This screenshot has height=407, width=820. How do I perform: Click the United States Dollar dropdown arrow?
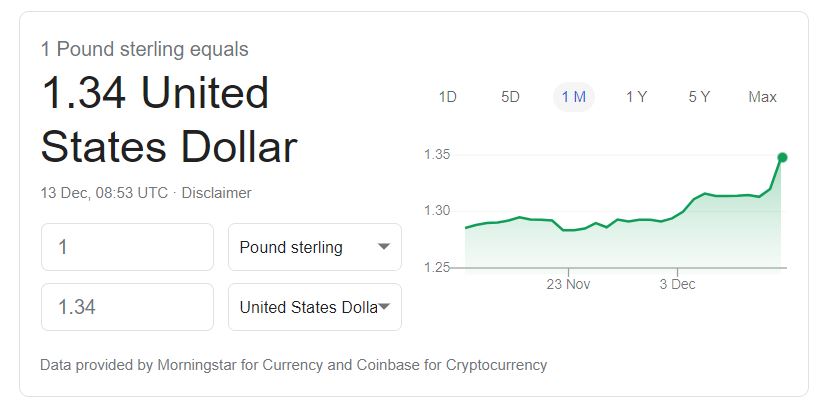(383, 307)
